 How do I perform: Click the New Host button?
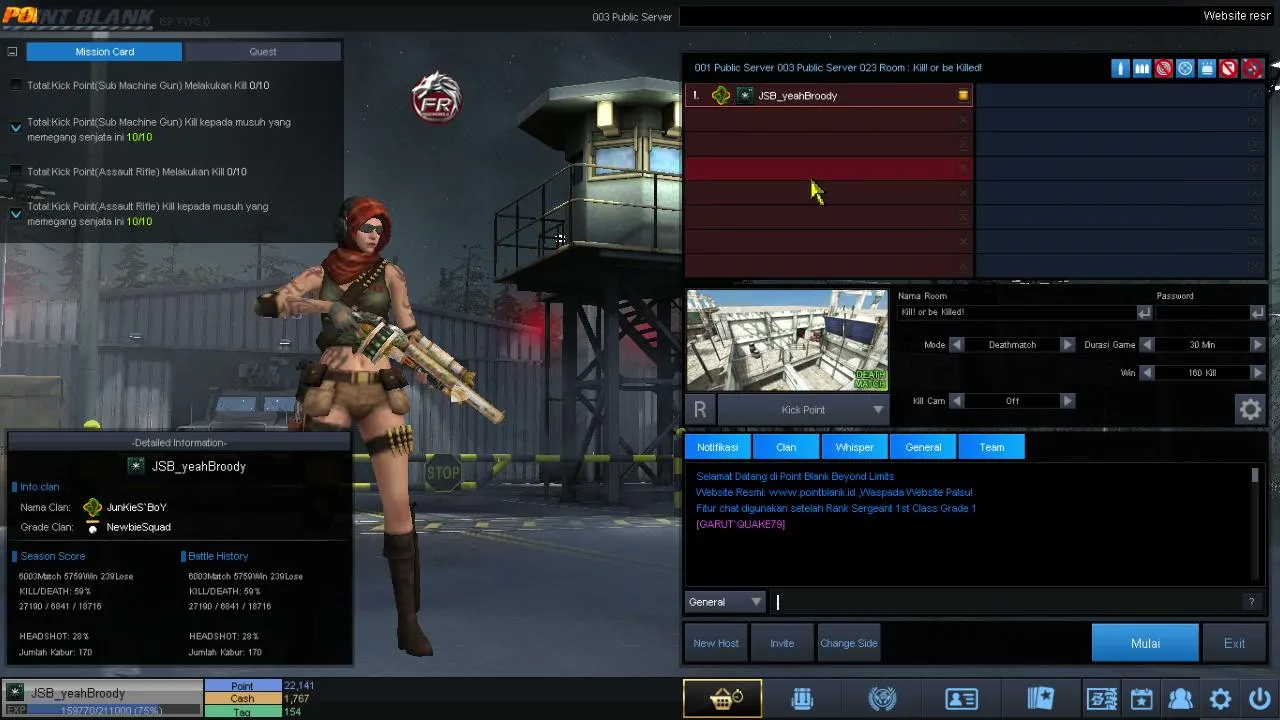716,643
